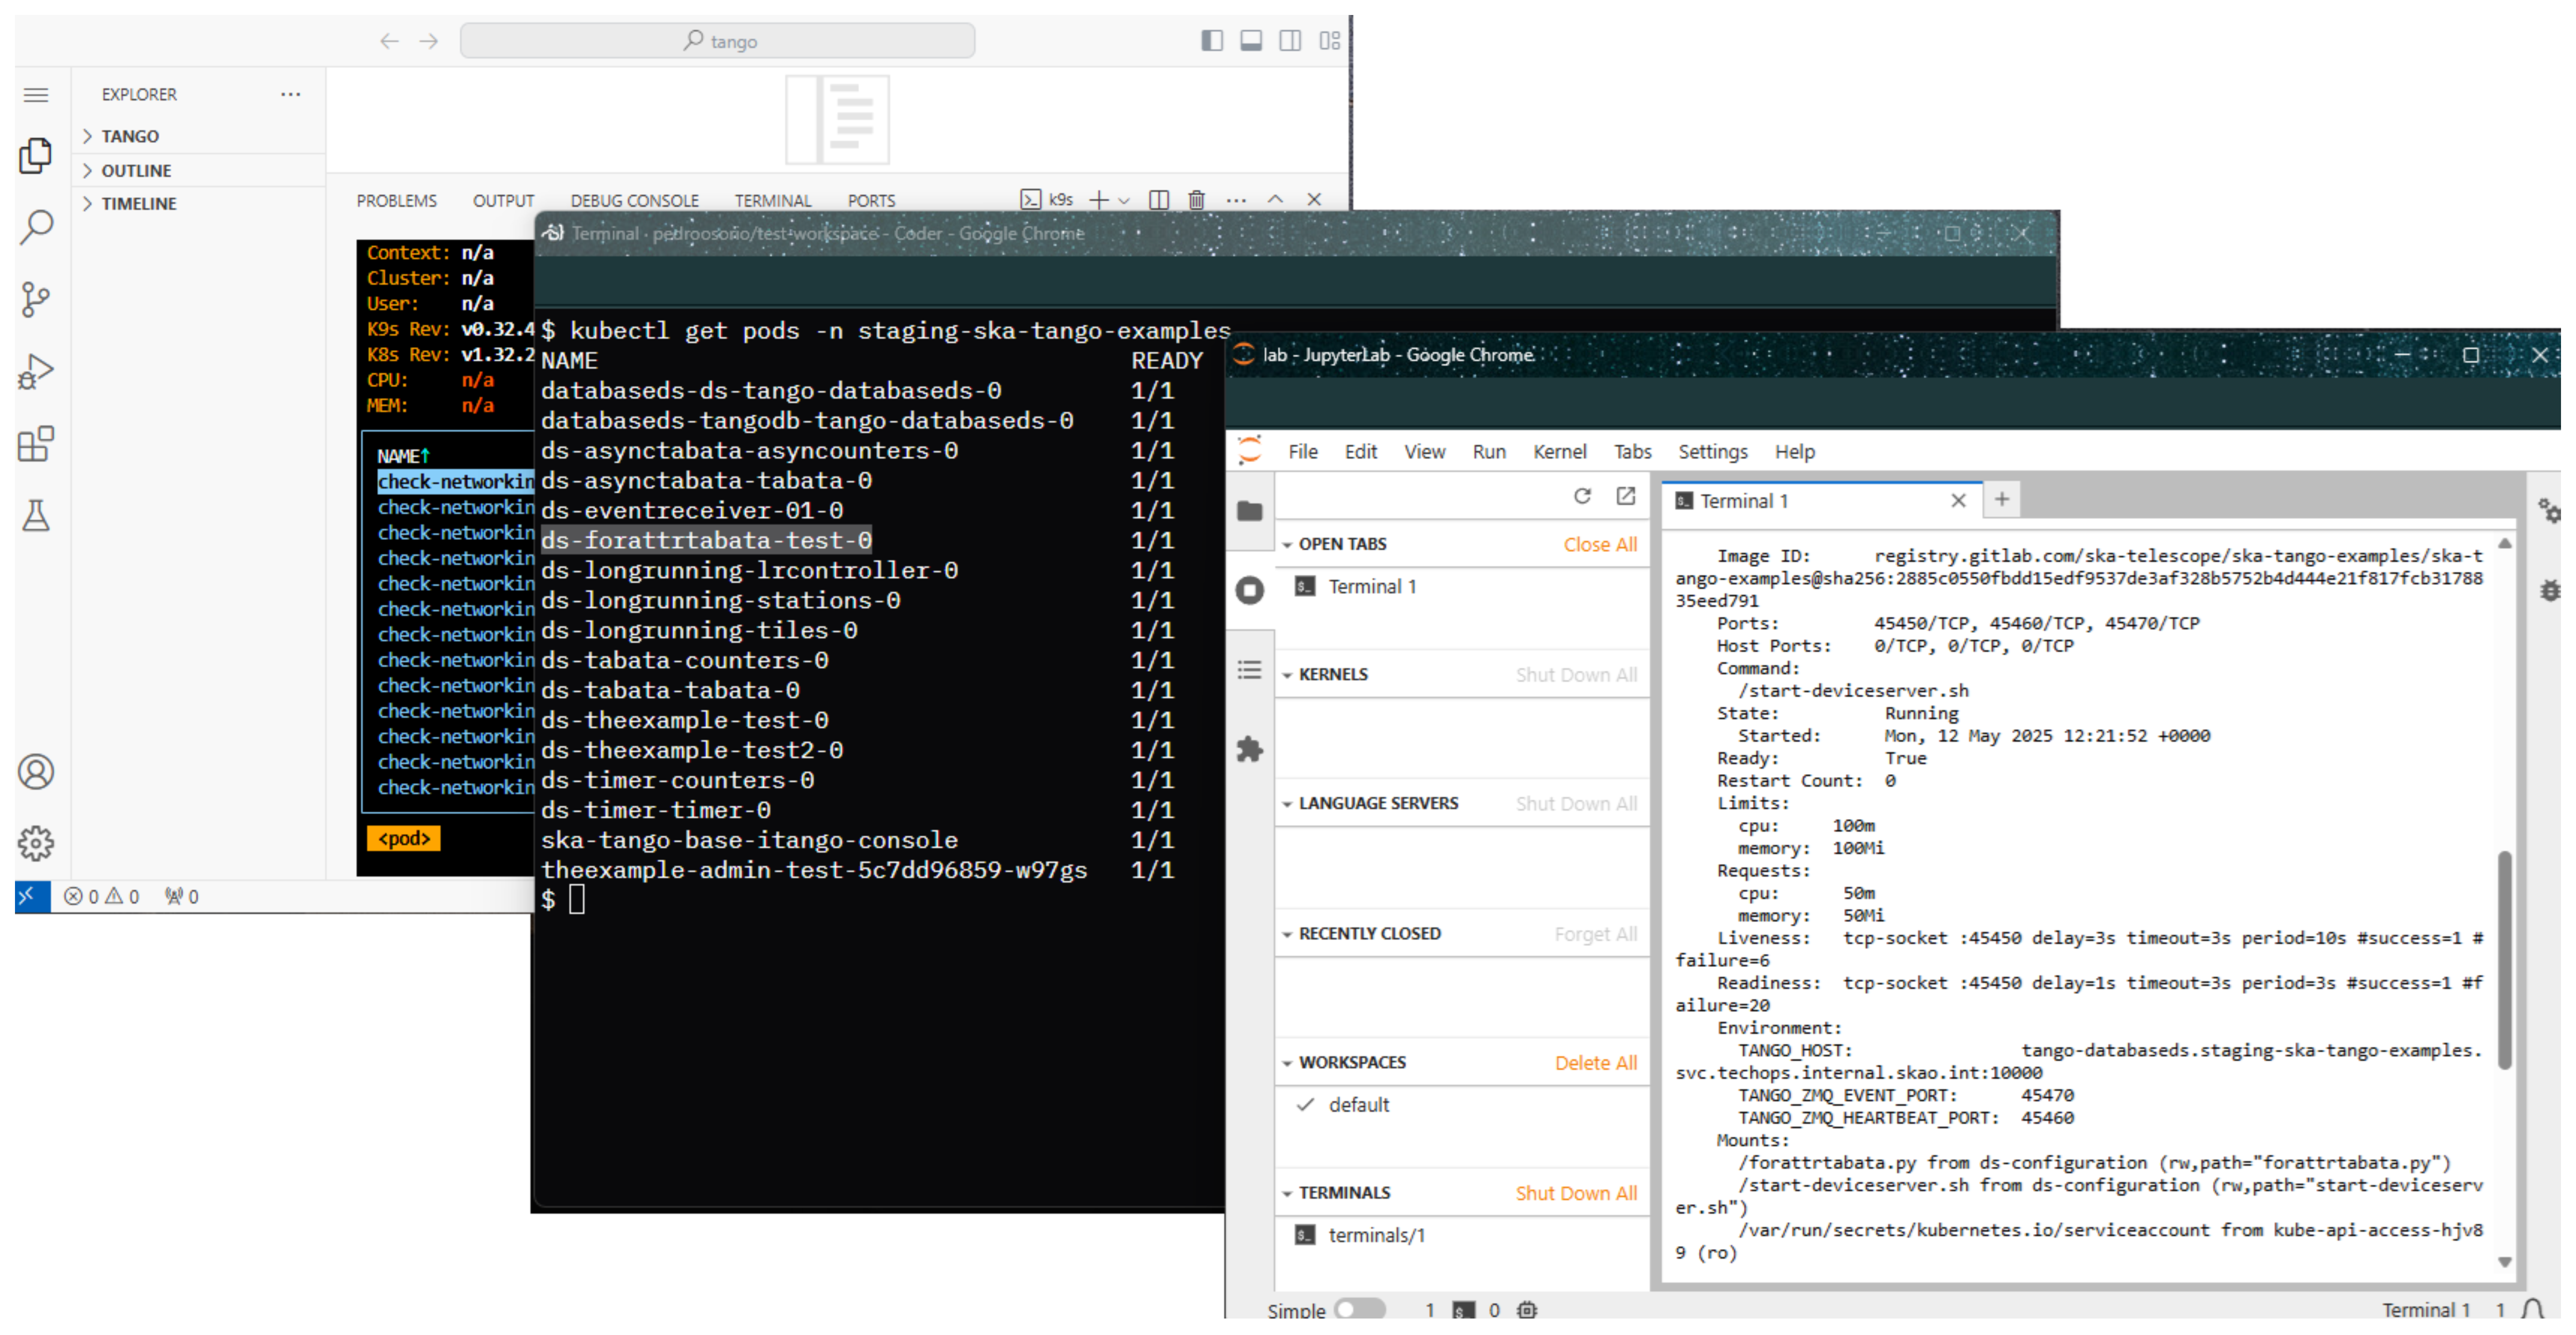Close the Terminal 1 tab
Image resolution: width=2576 pixels, height=1335 pixels.
pos(1958,501)
